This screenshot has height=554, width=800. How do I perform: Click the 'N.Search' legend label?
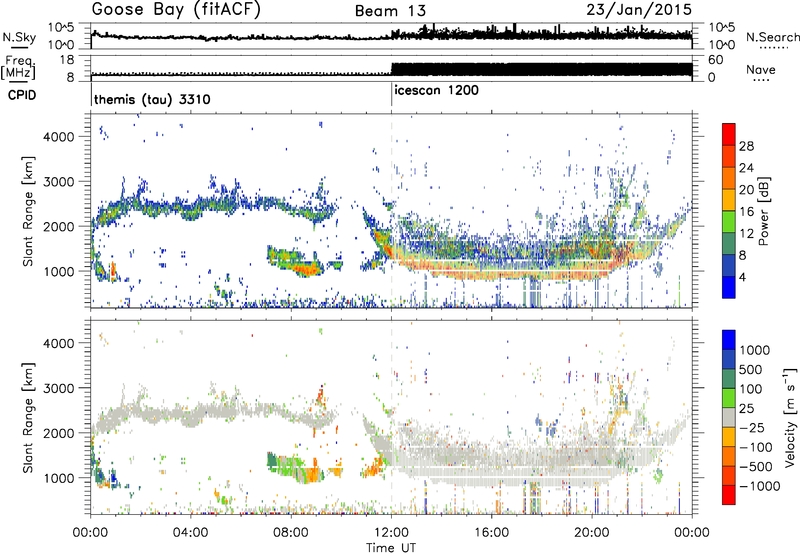[x=772, y=37]
